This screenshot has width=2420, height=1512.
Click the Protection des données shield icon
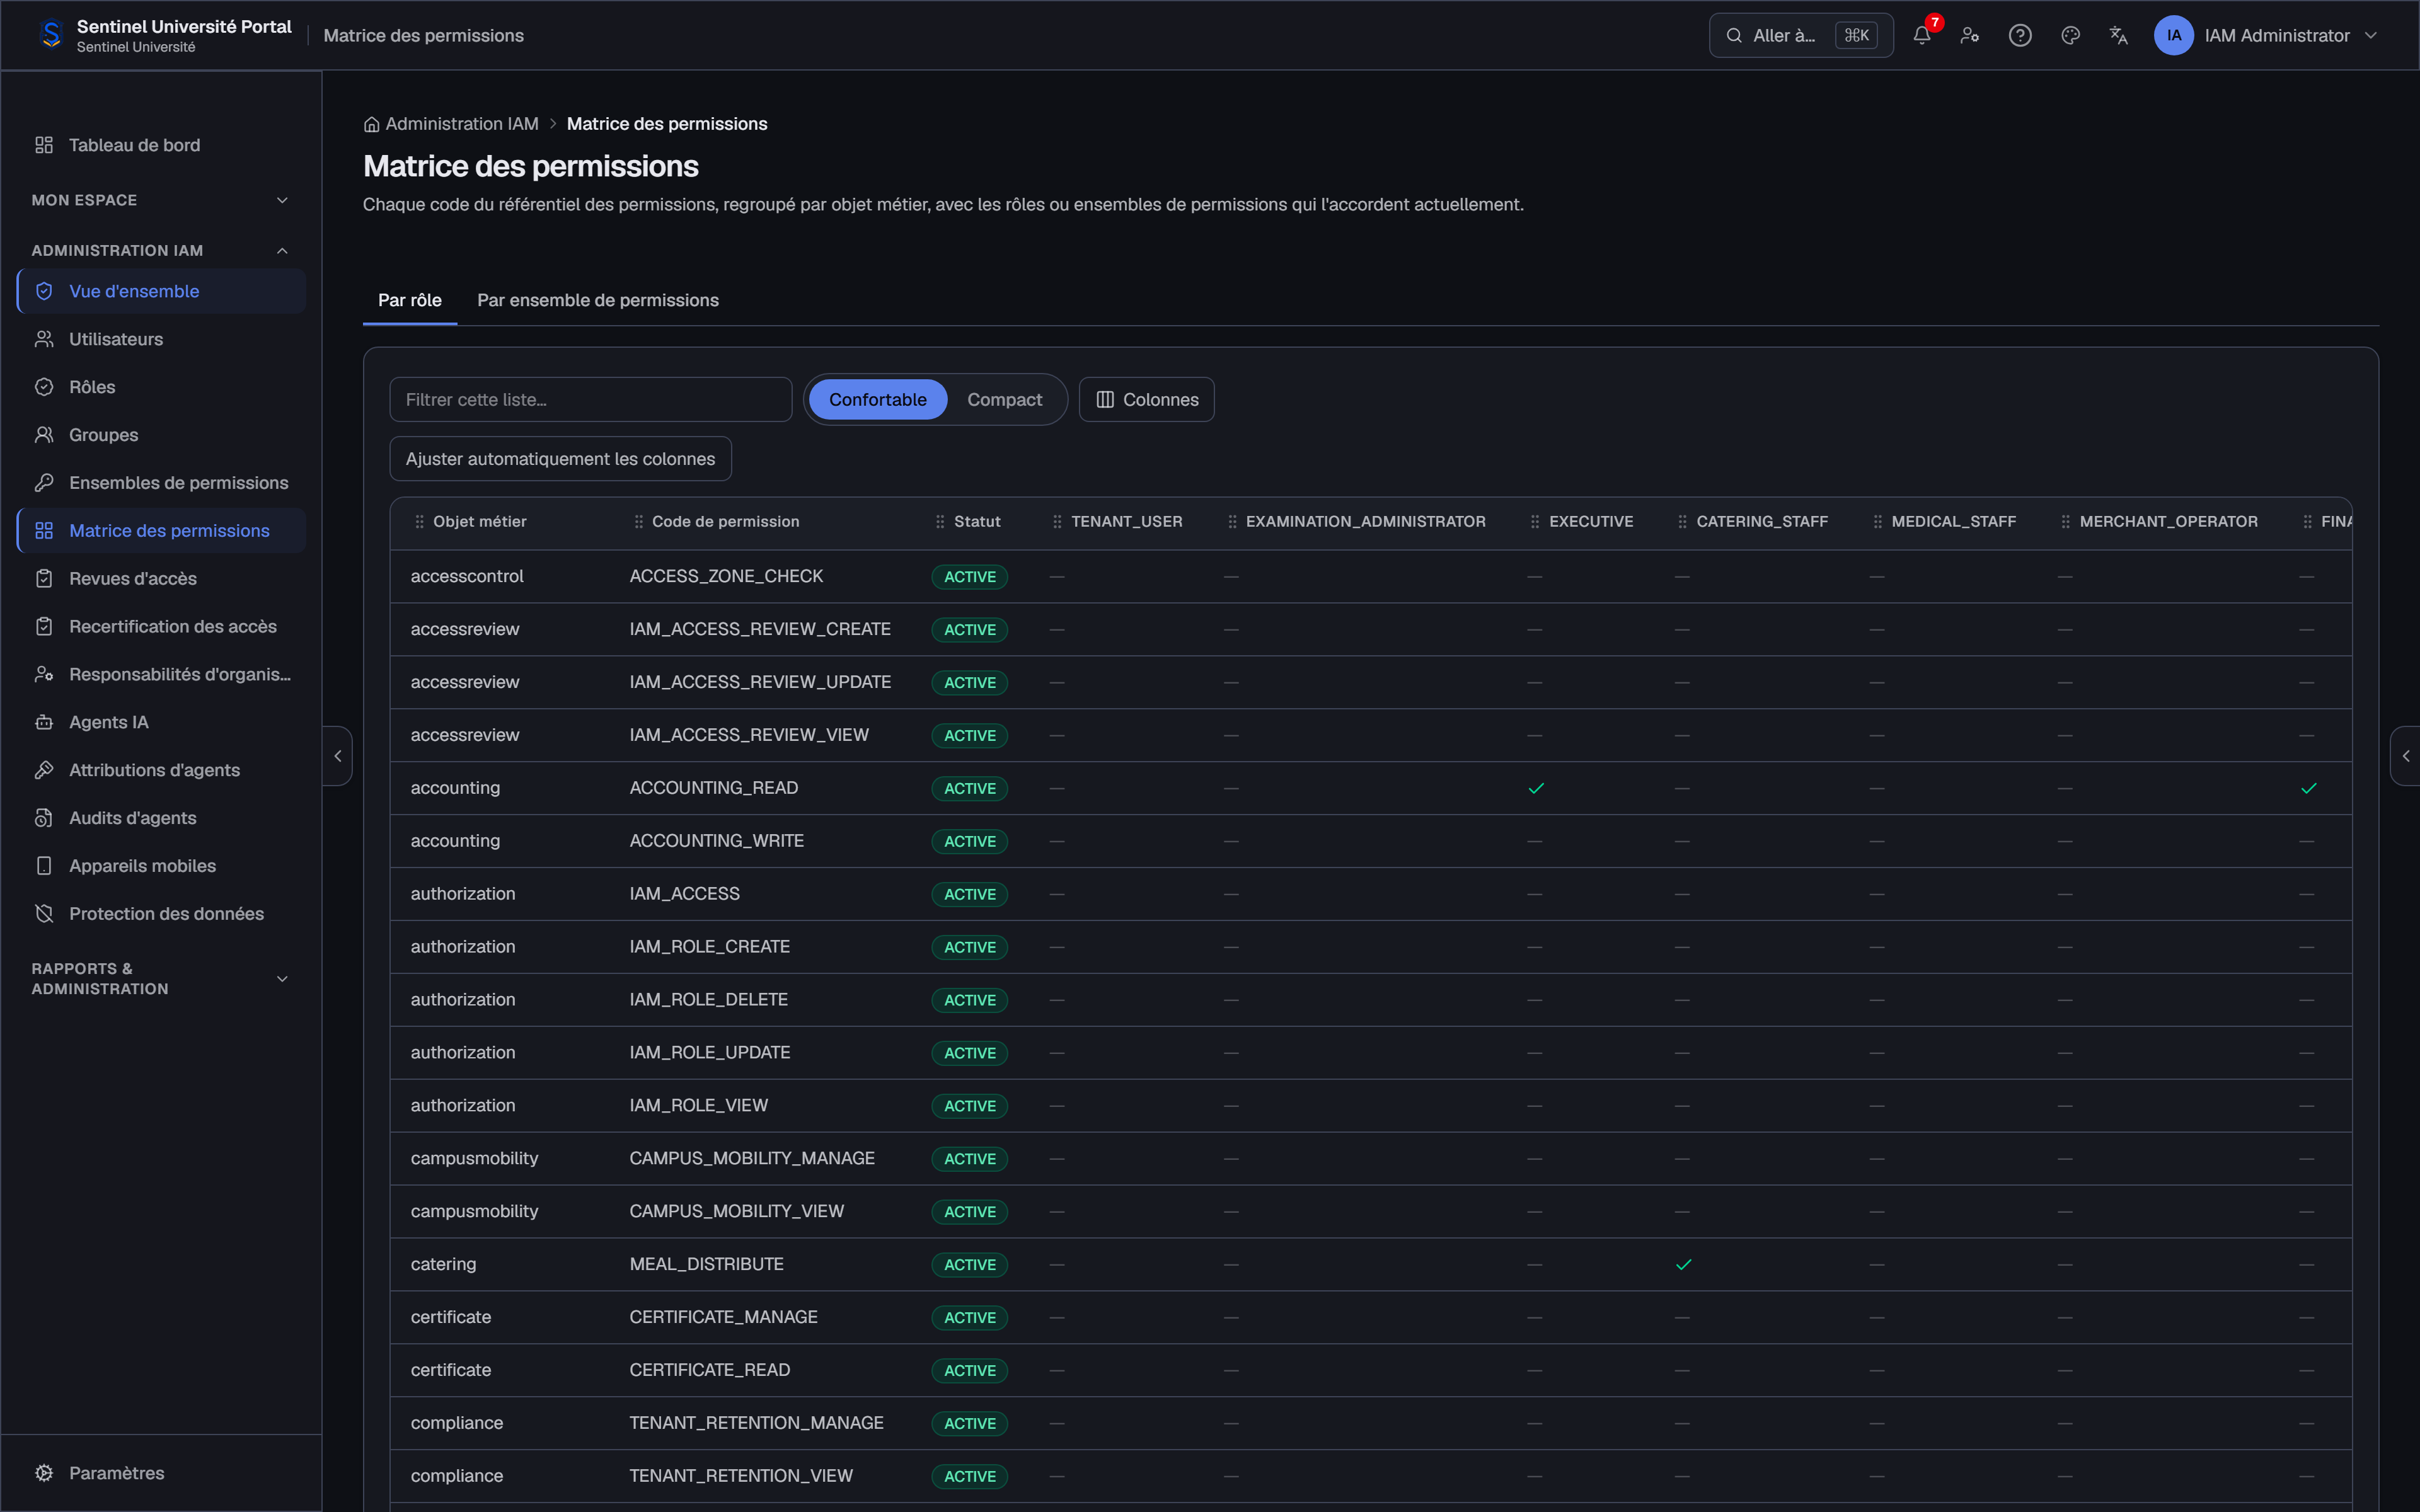[44, 914]
